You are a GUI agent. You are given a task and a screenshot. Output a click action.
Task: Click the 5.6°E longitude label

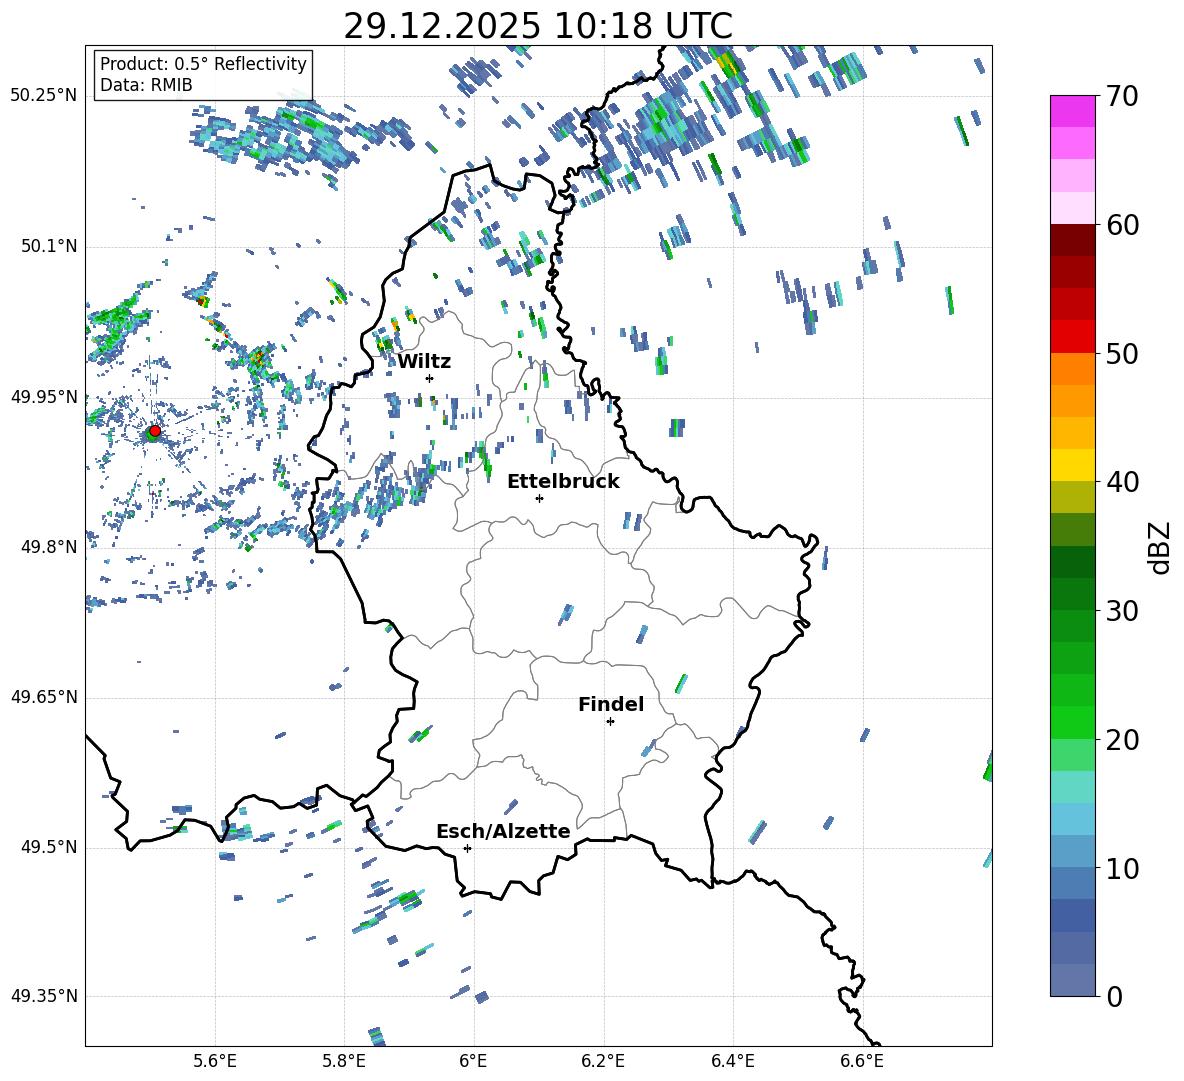click(215, 1061)
